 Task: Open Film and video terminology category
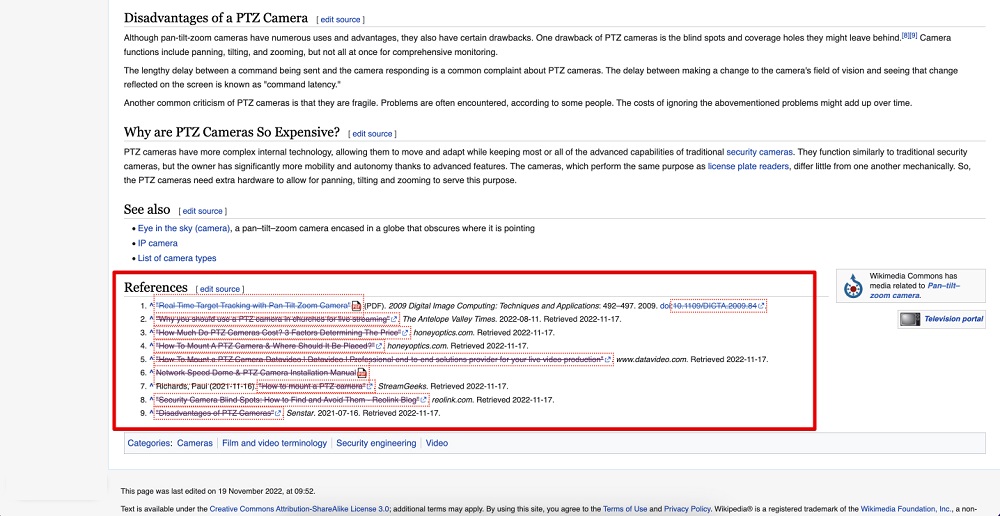click(275, 443)
